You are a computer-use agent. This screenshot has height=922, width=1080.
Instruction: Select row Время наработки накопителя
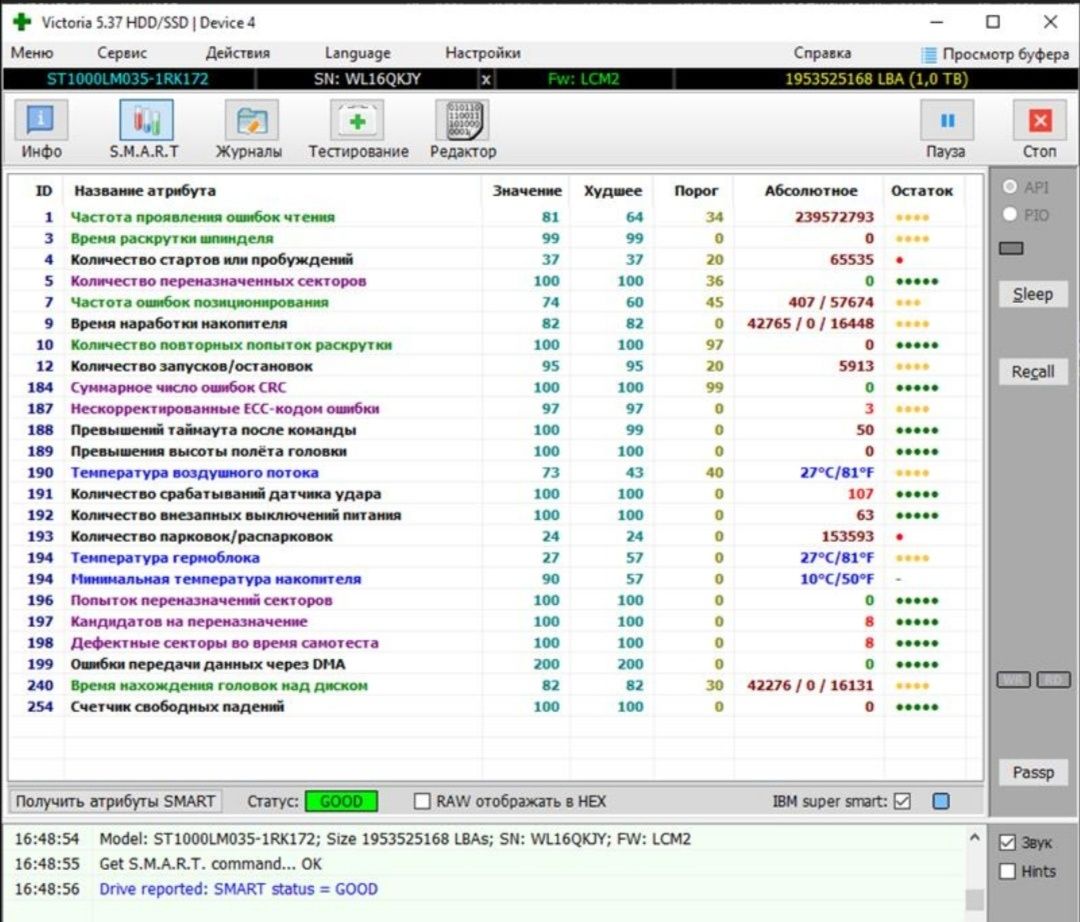[496, 324]
